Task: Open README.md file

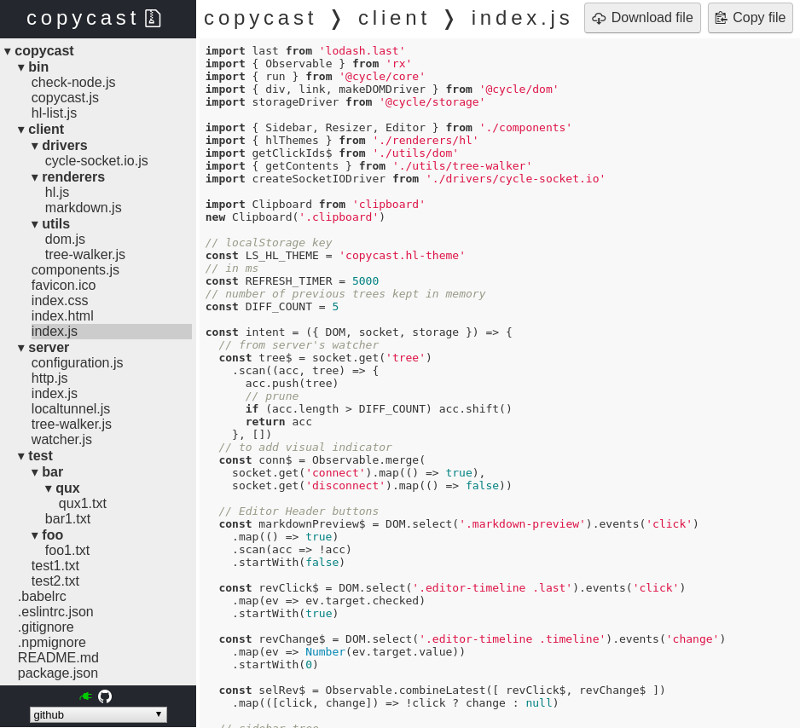Action: point(58,658)
